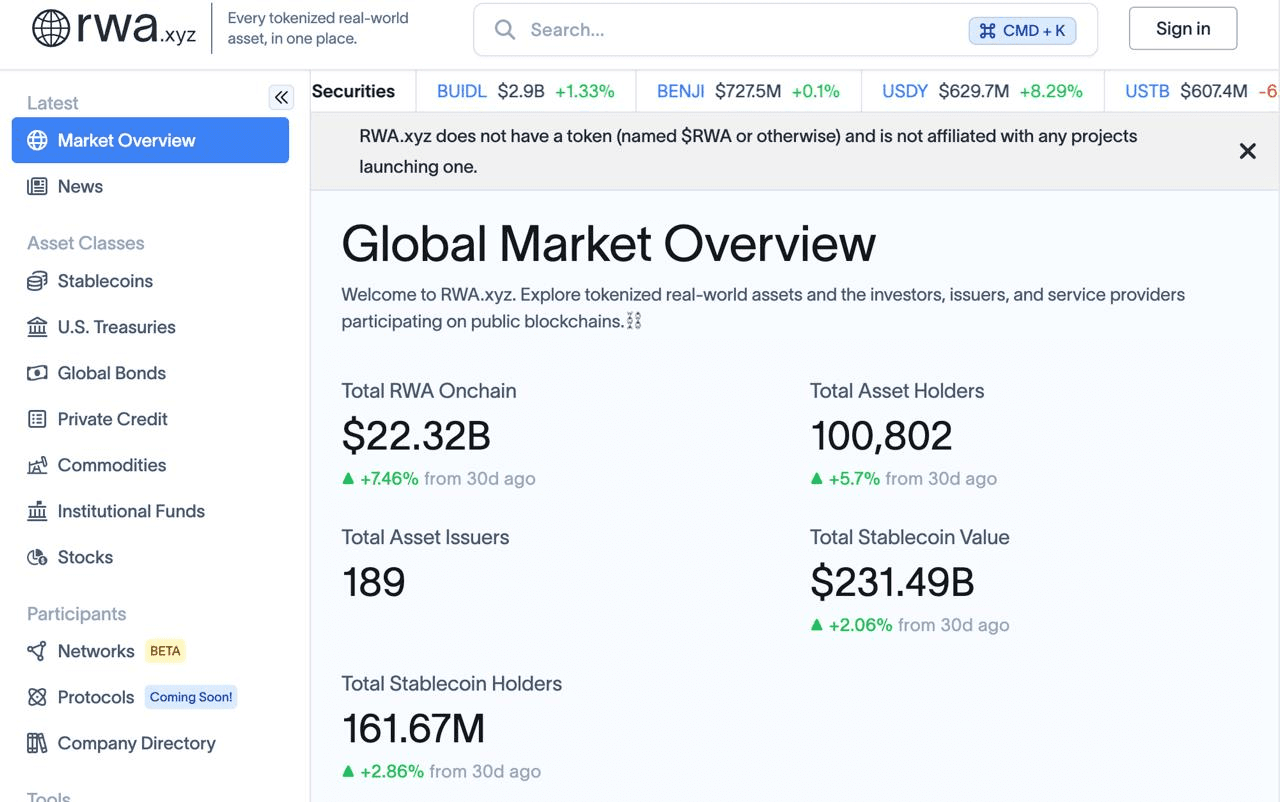Open Networks participants page

point(96,651)
